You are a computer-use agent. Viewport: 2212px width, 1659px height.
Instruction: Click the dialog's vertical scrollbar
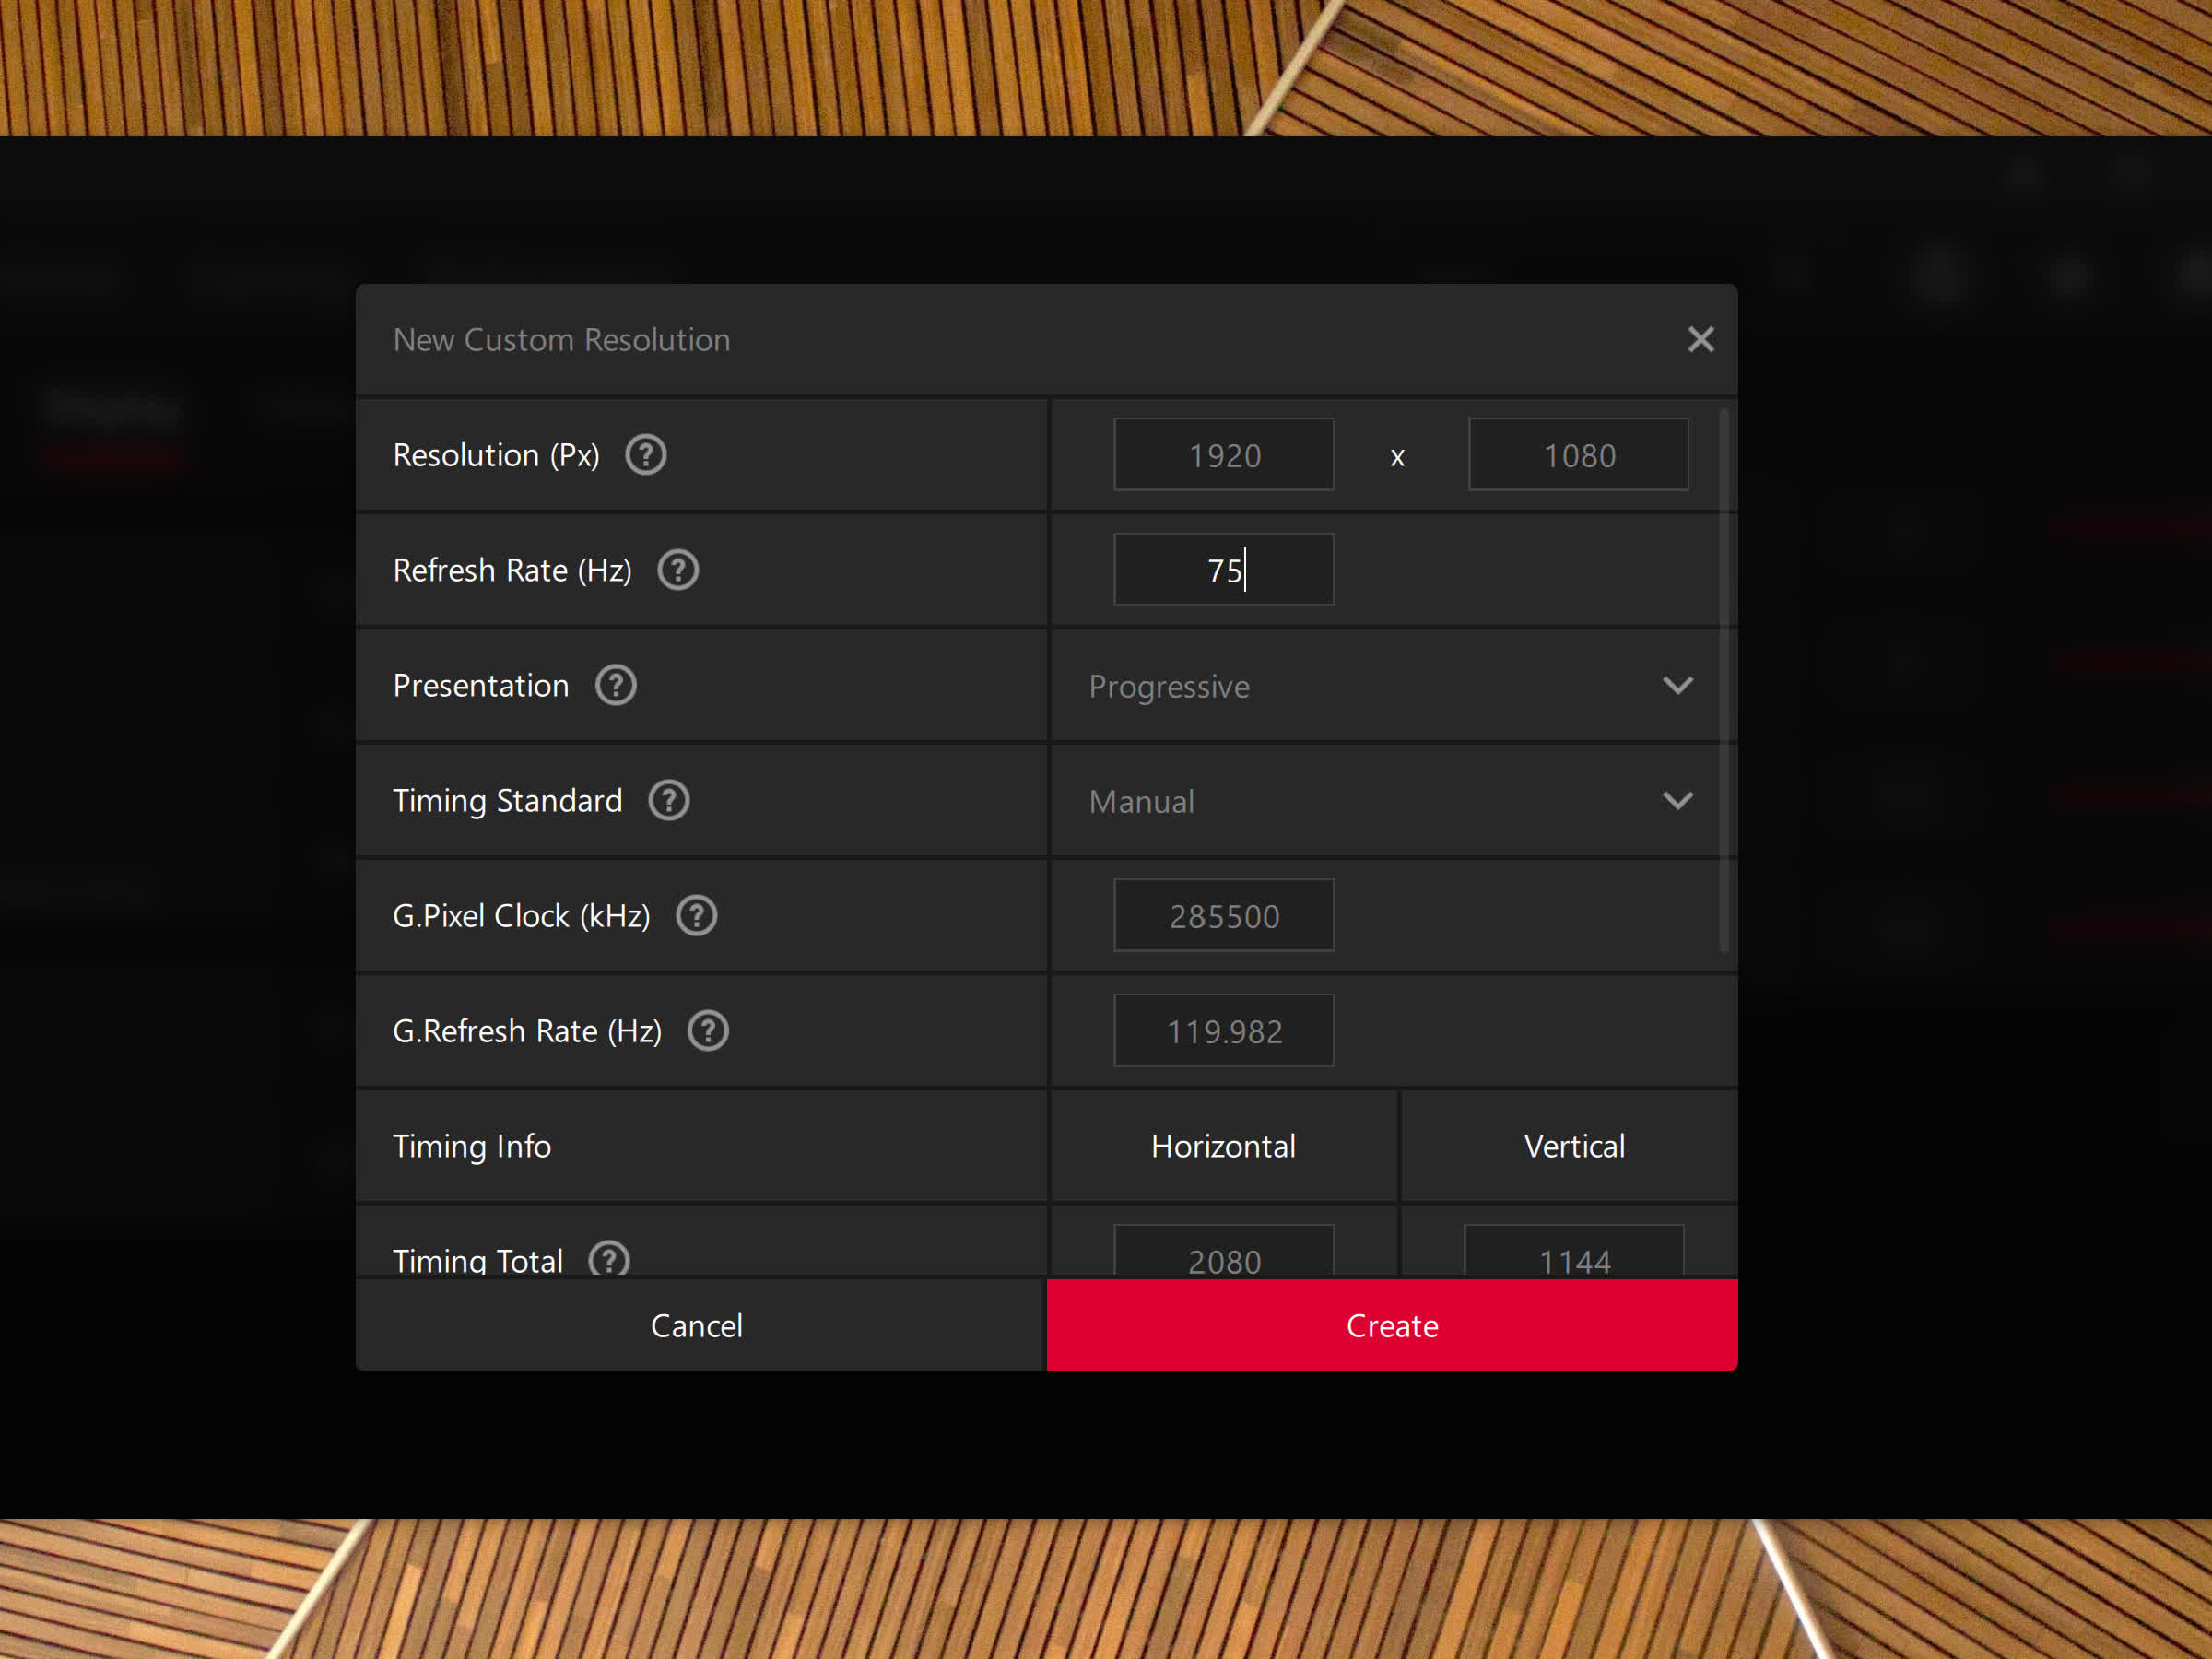[x=1724, y=680]
